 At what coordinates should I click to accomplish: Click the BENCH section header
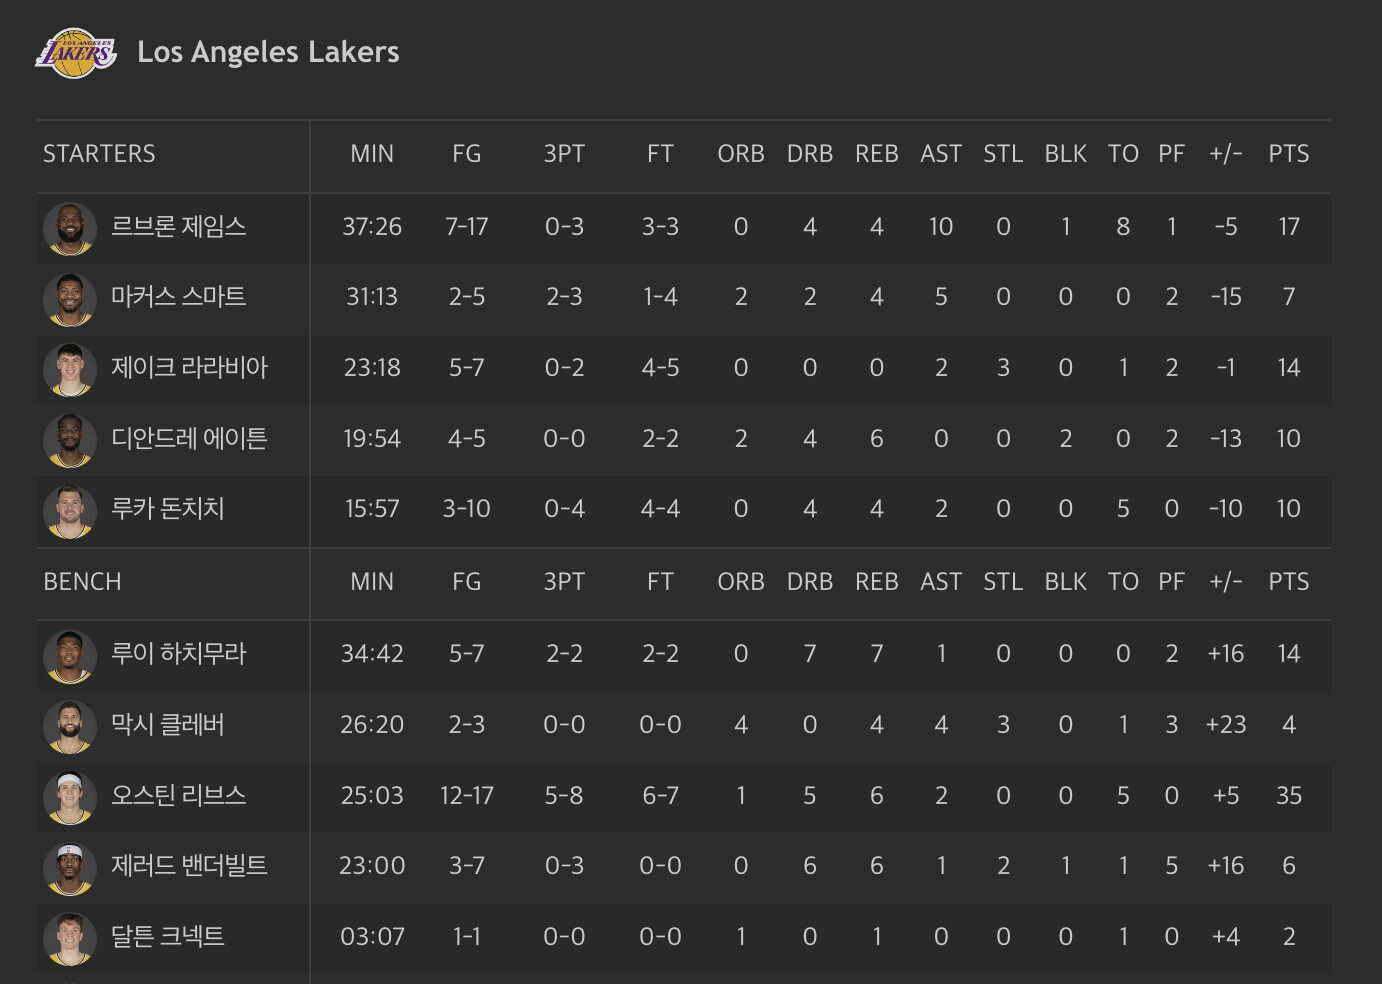(x=82, y=582)
